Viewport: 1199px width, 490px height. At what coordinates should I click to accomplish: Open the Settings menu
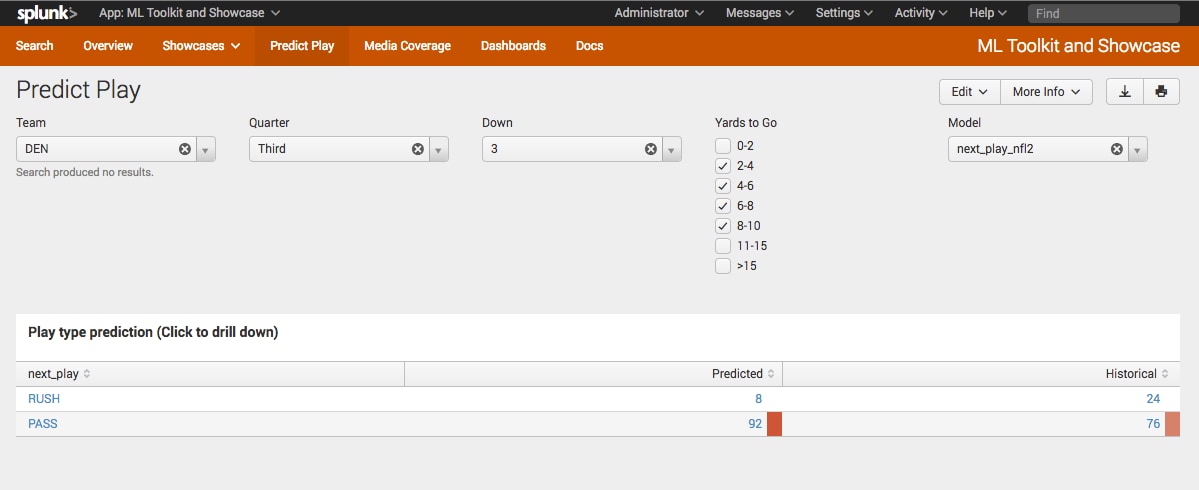[843, 13]
